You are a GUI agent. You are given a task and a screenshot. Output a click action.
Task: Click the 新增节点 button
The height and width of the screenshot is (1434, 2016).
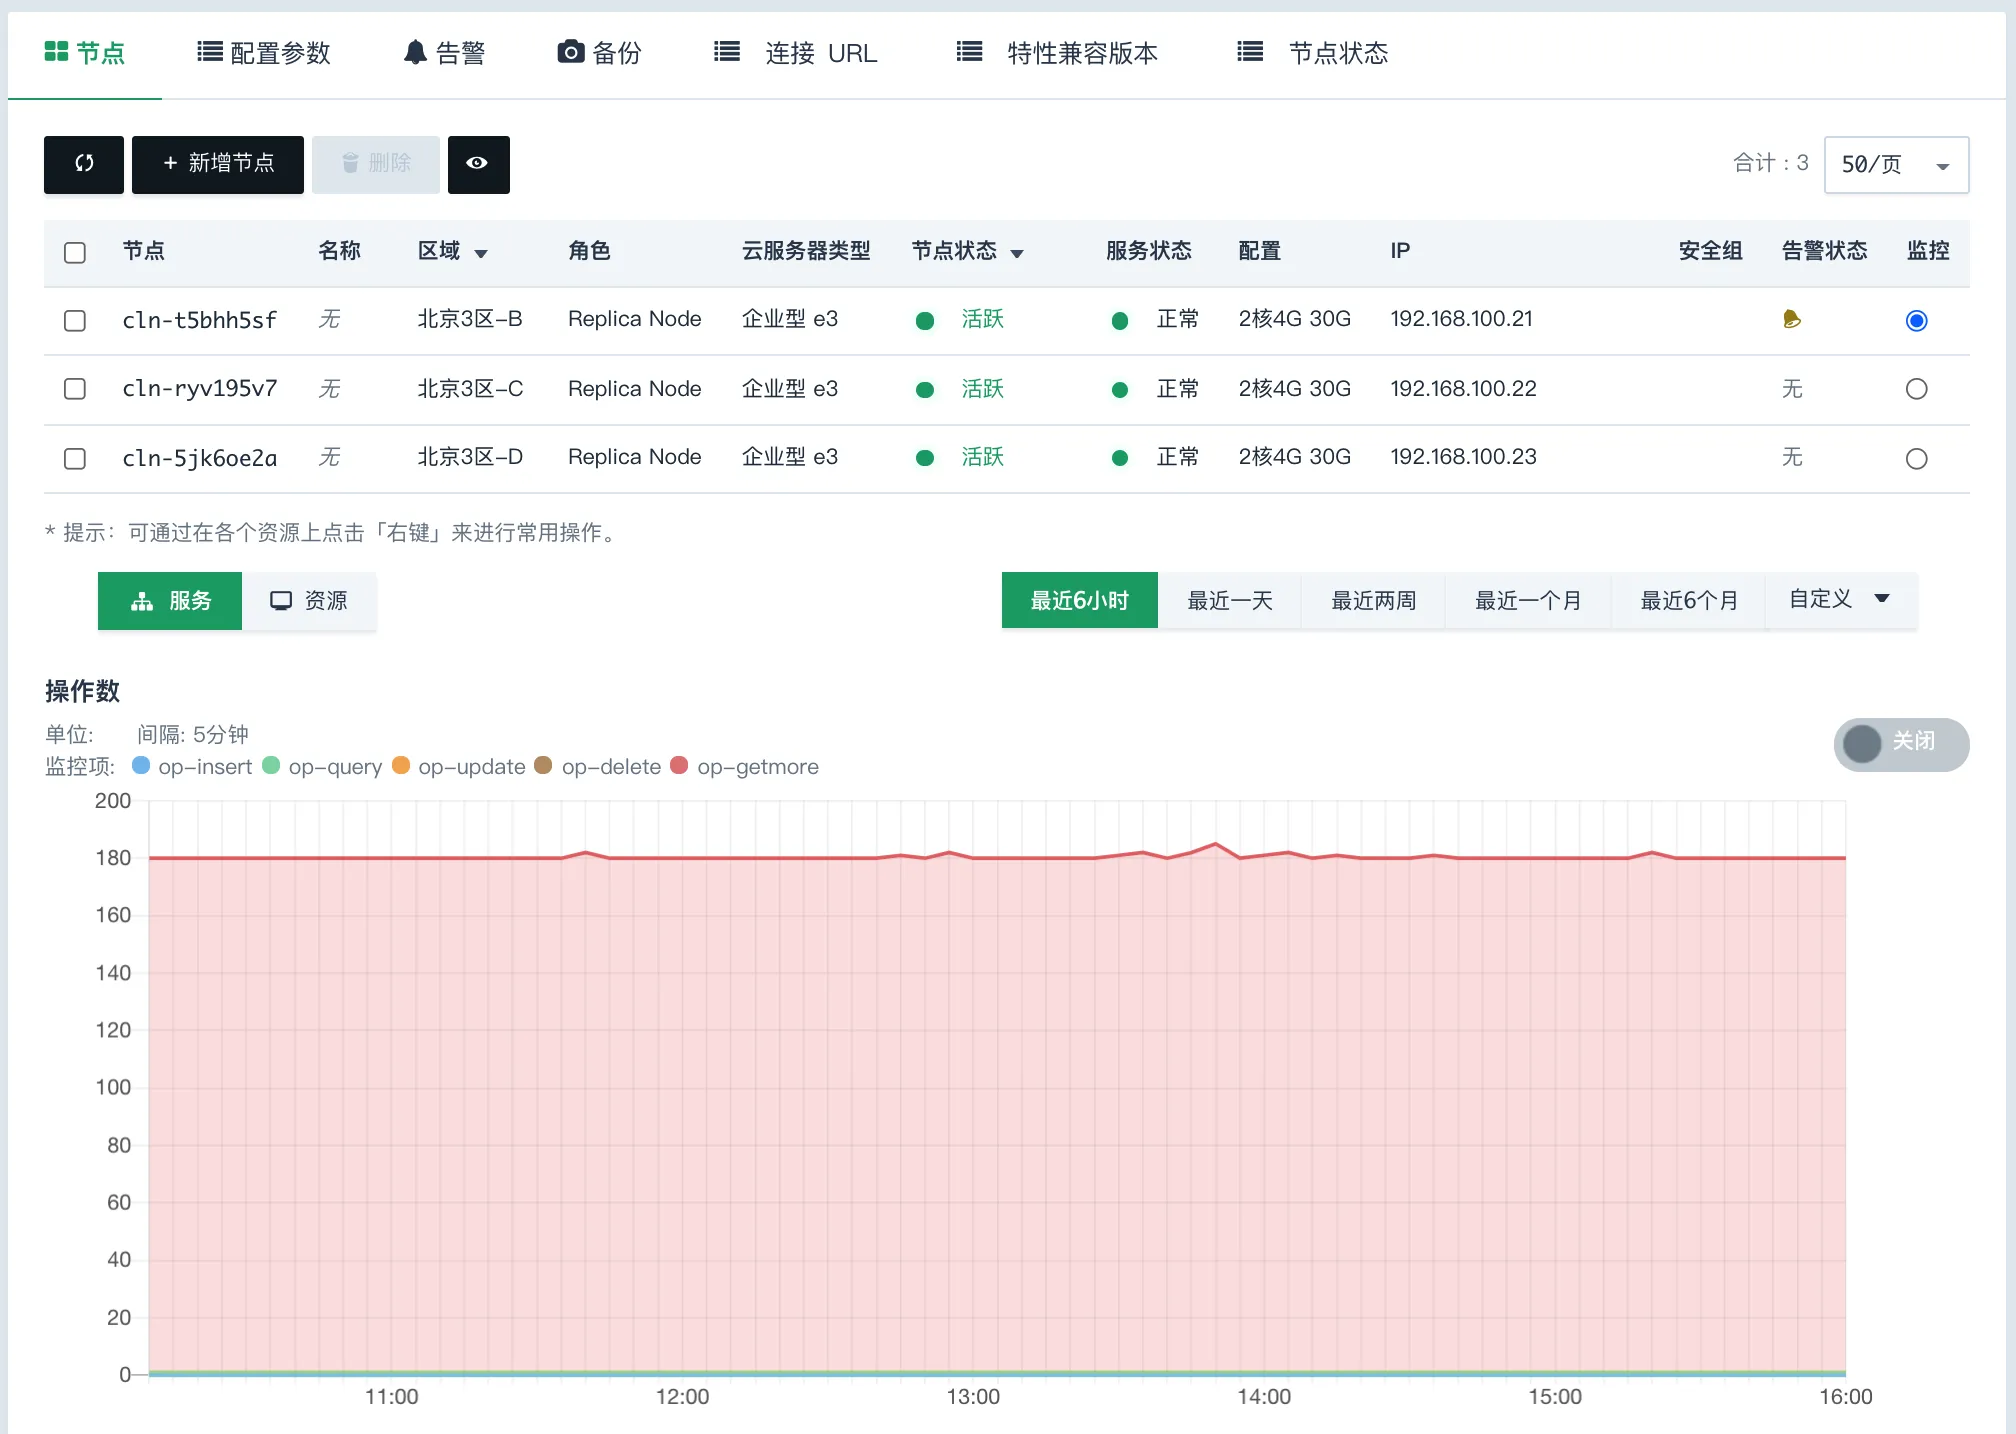[x=217, y=164]
